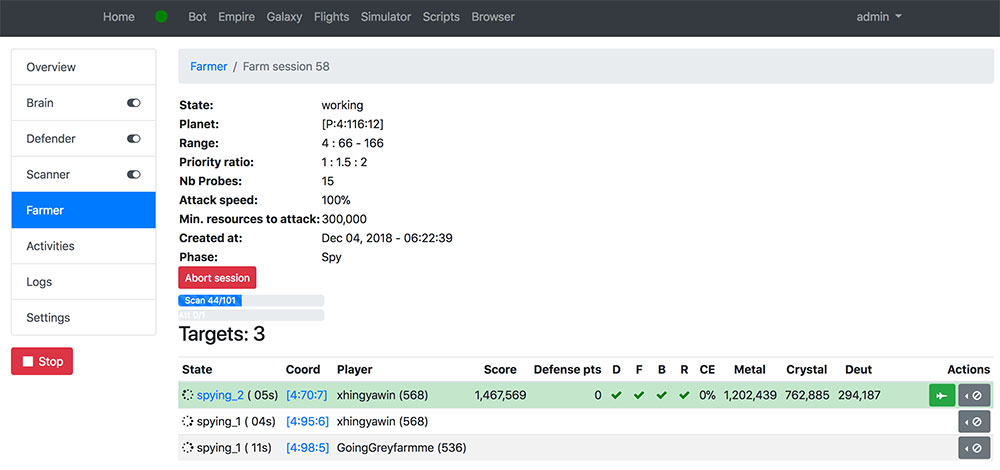Image resolution: width=1000 pixels, height=470 pixels.
Task: Open the admin user dropdown
Action: pyautogui.click(x=879, y=17)
